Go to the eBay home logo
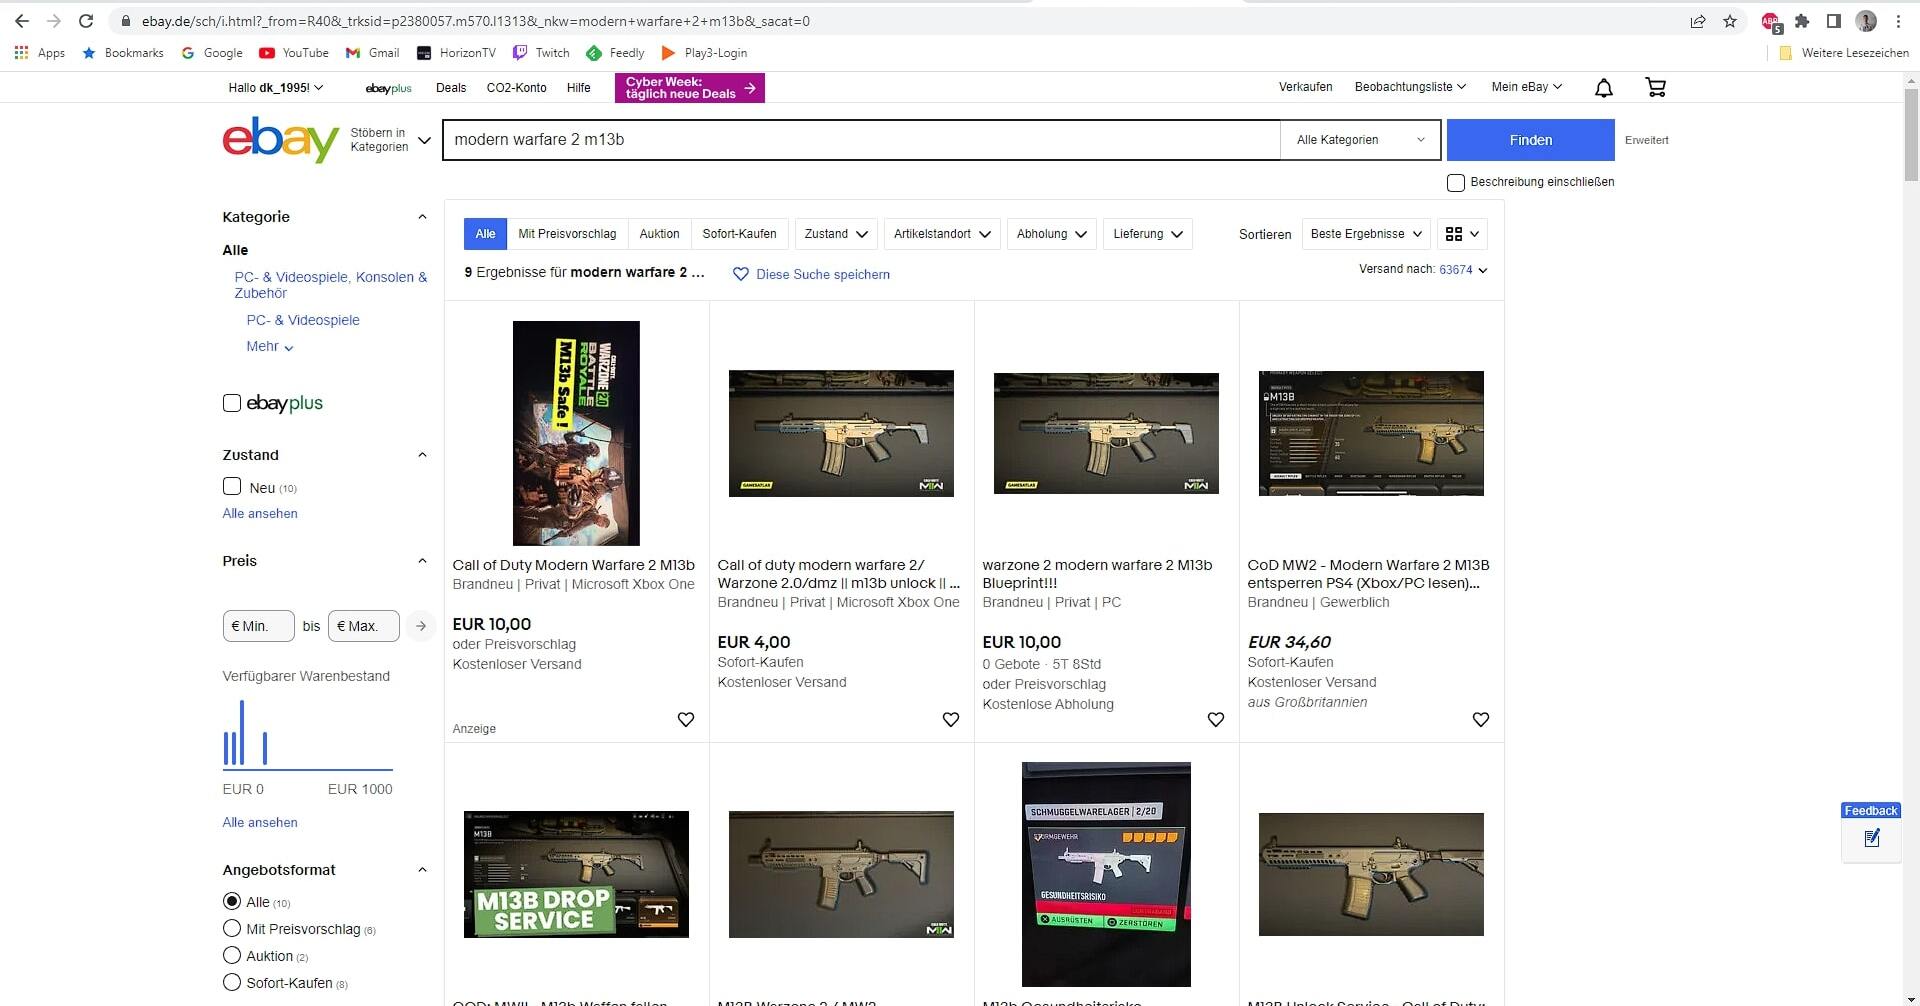 pos(281,139)
